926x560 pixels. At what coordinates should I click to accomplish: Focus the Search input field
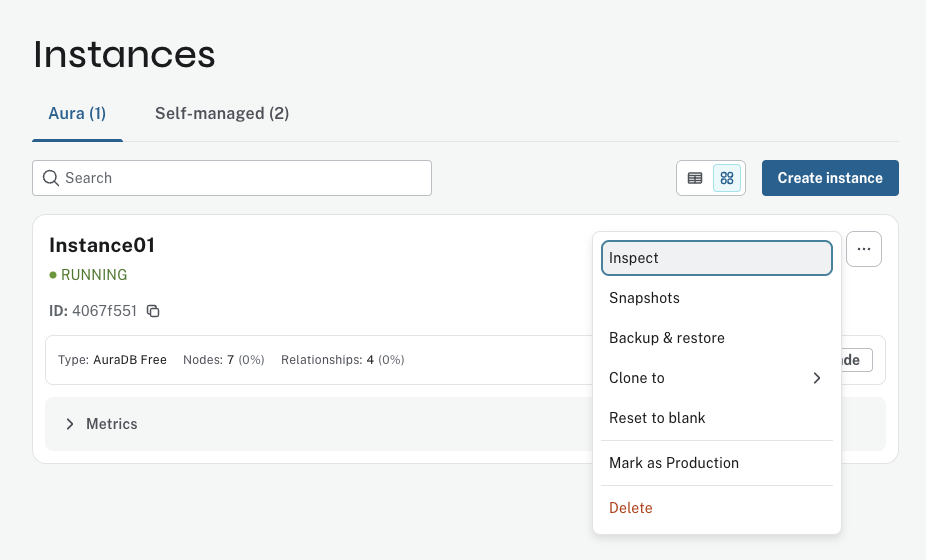tap(240, 178)
